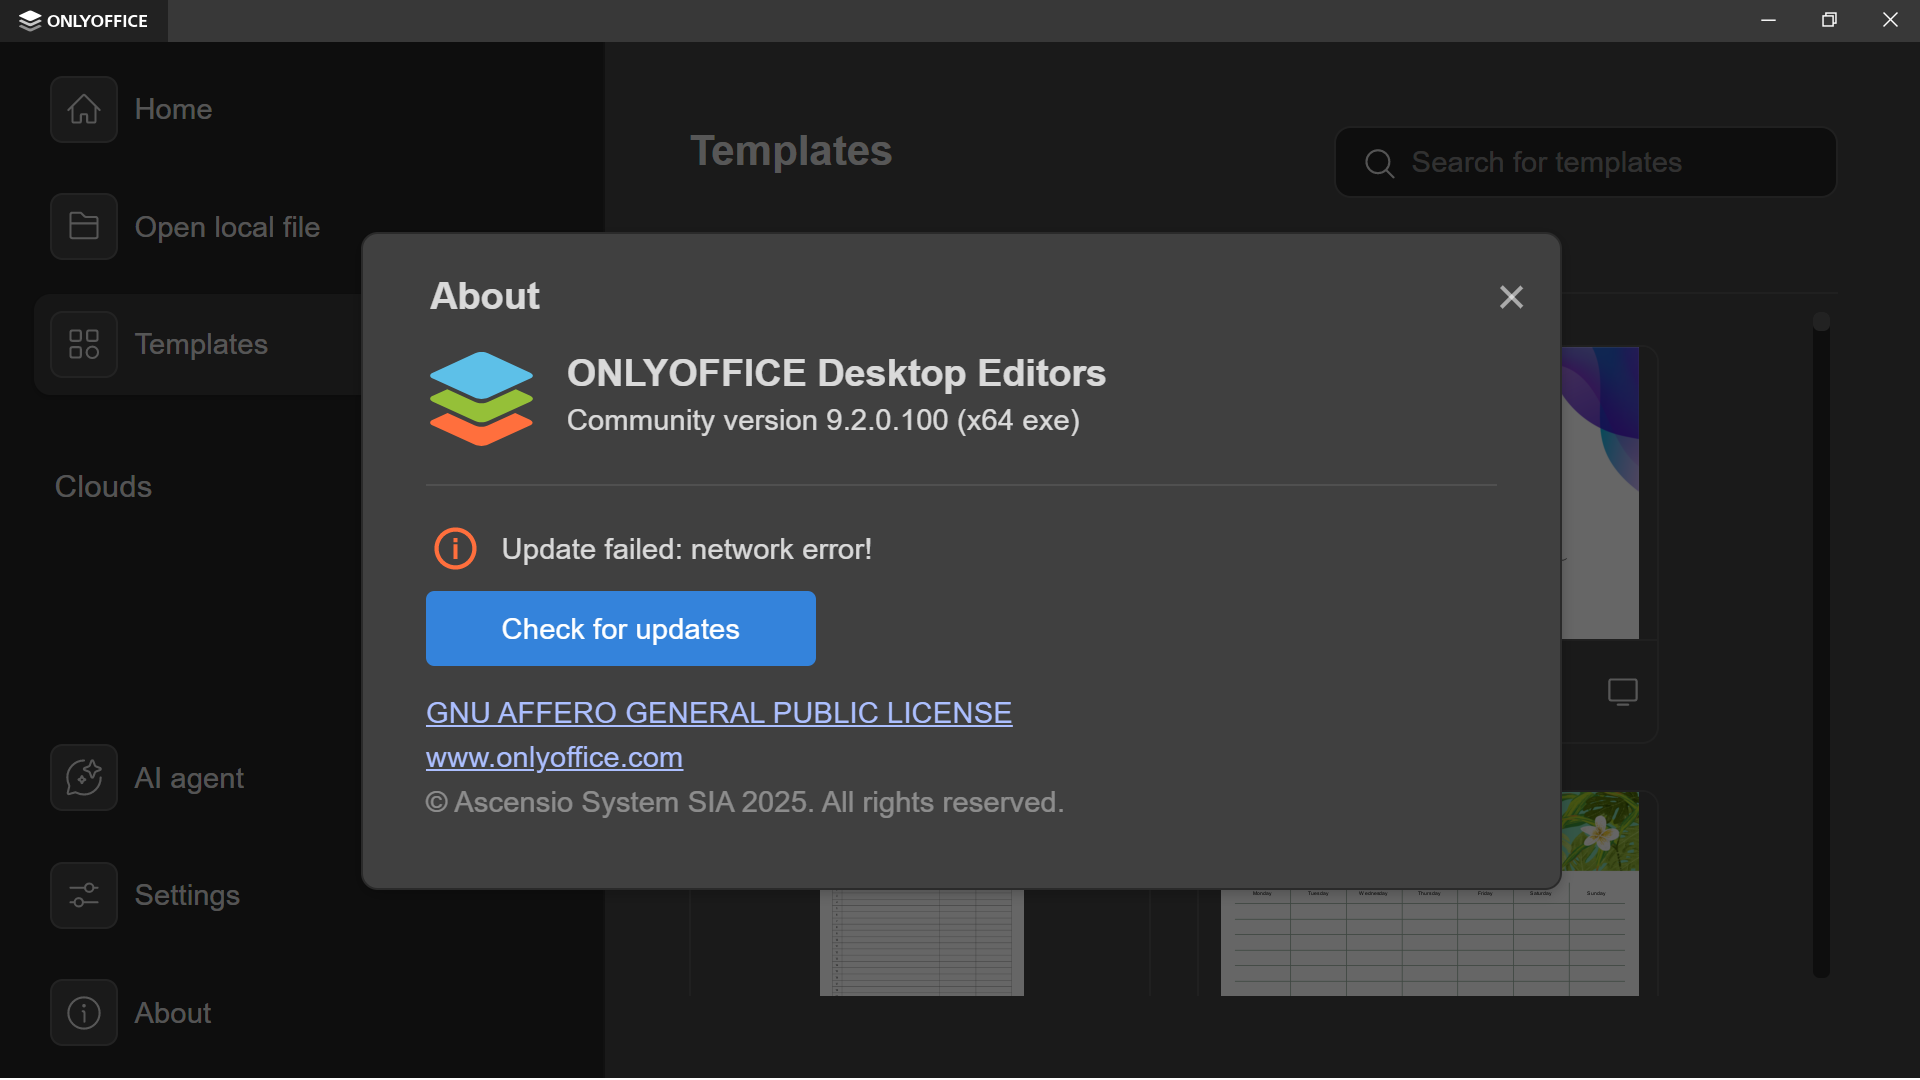The height and width of the screenshot is (1080, 1920).
Task: Click the orange update error info icon
Action: point(455,549)
